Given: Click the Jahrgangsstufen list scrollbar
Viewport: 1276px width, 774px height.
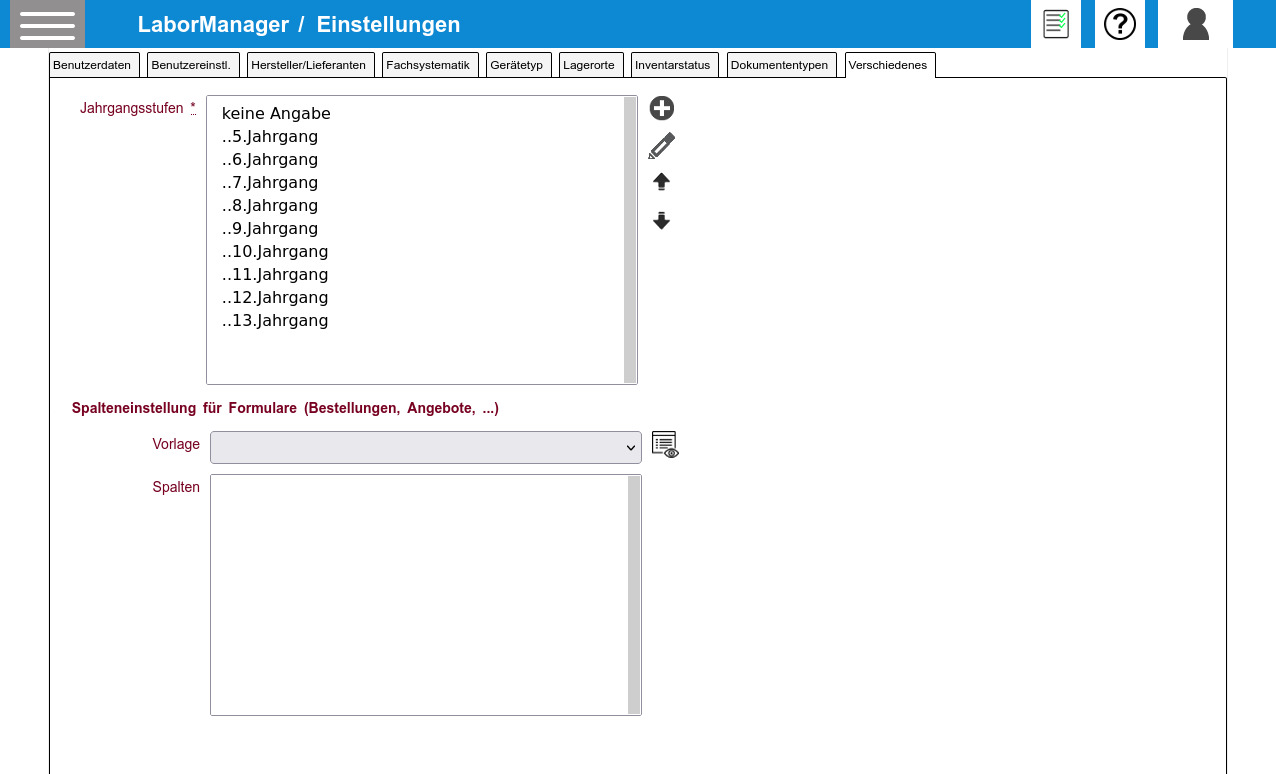Looking at the screenshot, I should click(630, 240).
